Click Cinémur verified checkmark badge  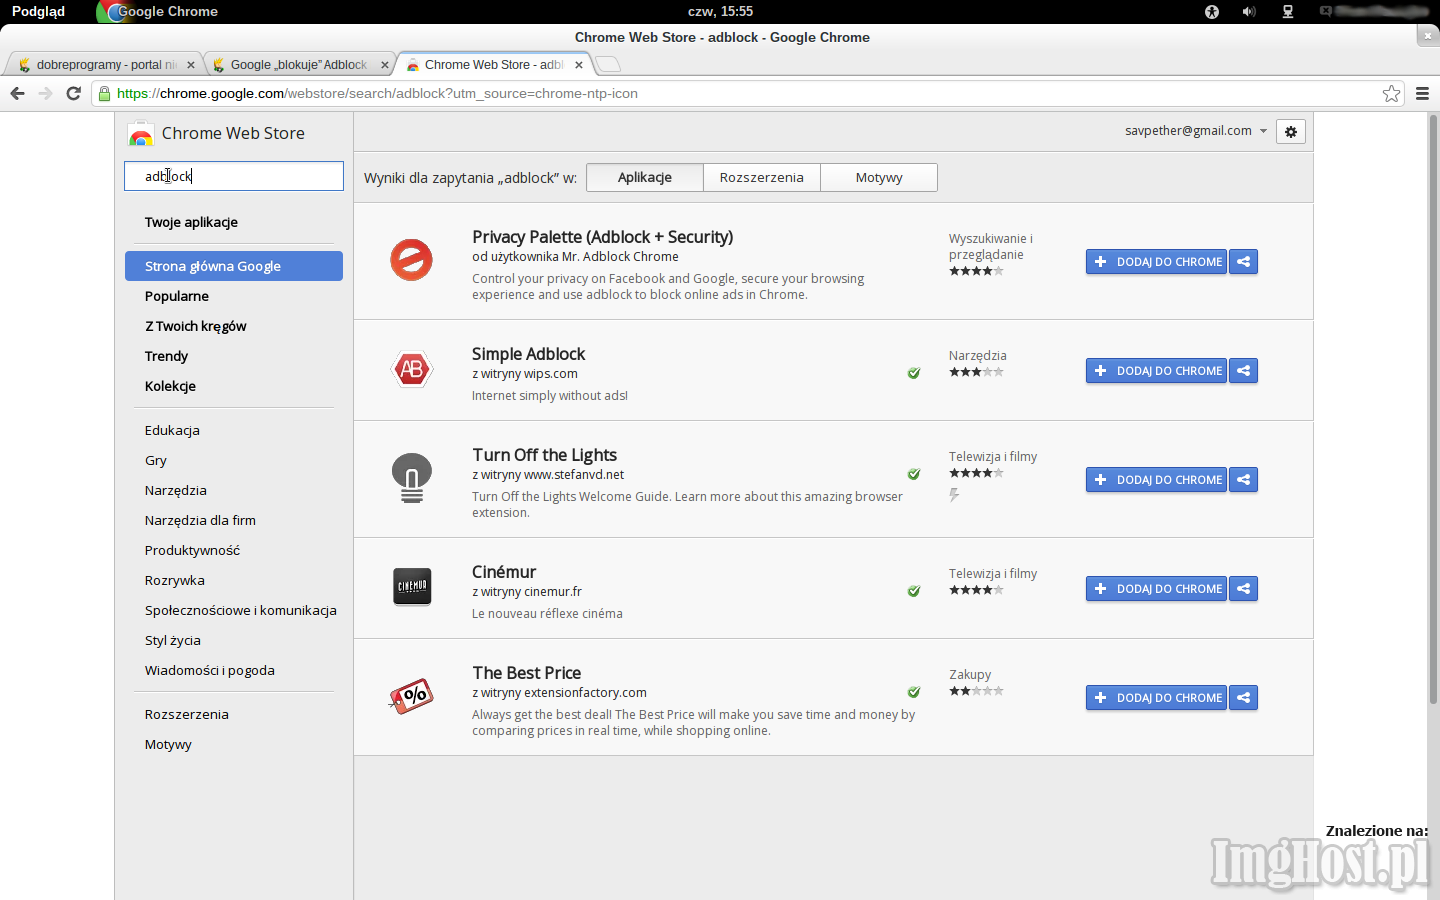(x=914, y=591)
